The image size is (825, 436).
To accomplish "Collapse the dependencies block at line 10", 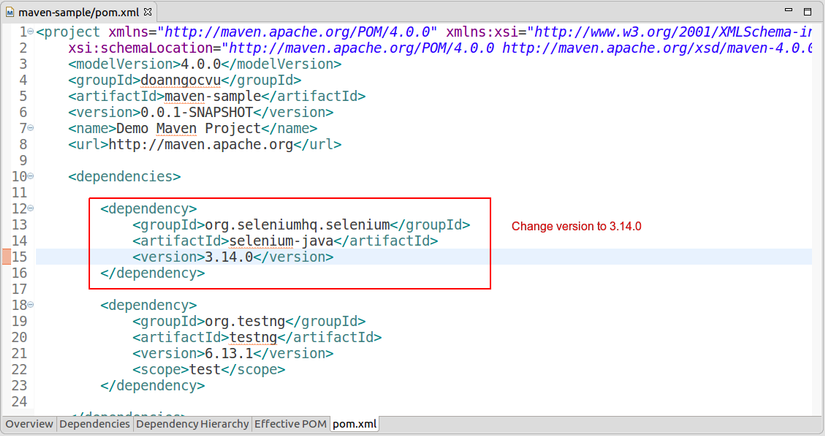I will tap(31, 176).
